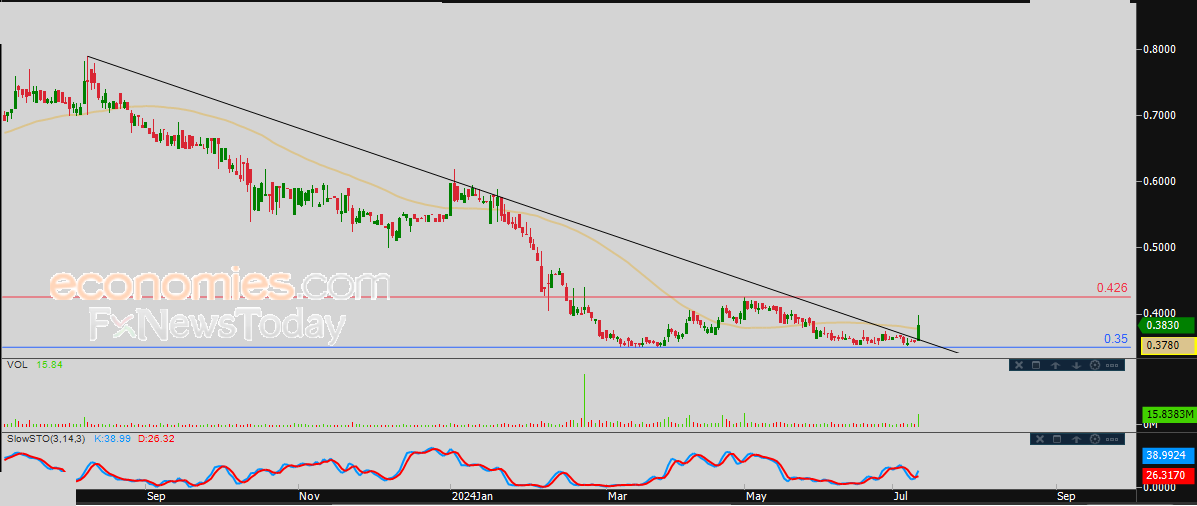
Task: Maximize the SlowSTO indicator panel
Action: [x=1057, y=439]
